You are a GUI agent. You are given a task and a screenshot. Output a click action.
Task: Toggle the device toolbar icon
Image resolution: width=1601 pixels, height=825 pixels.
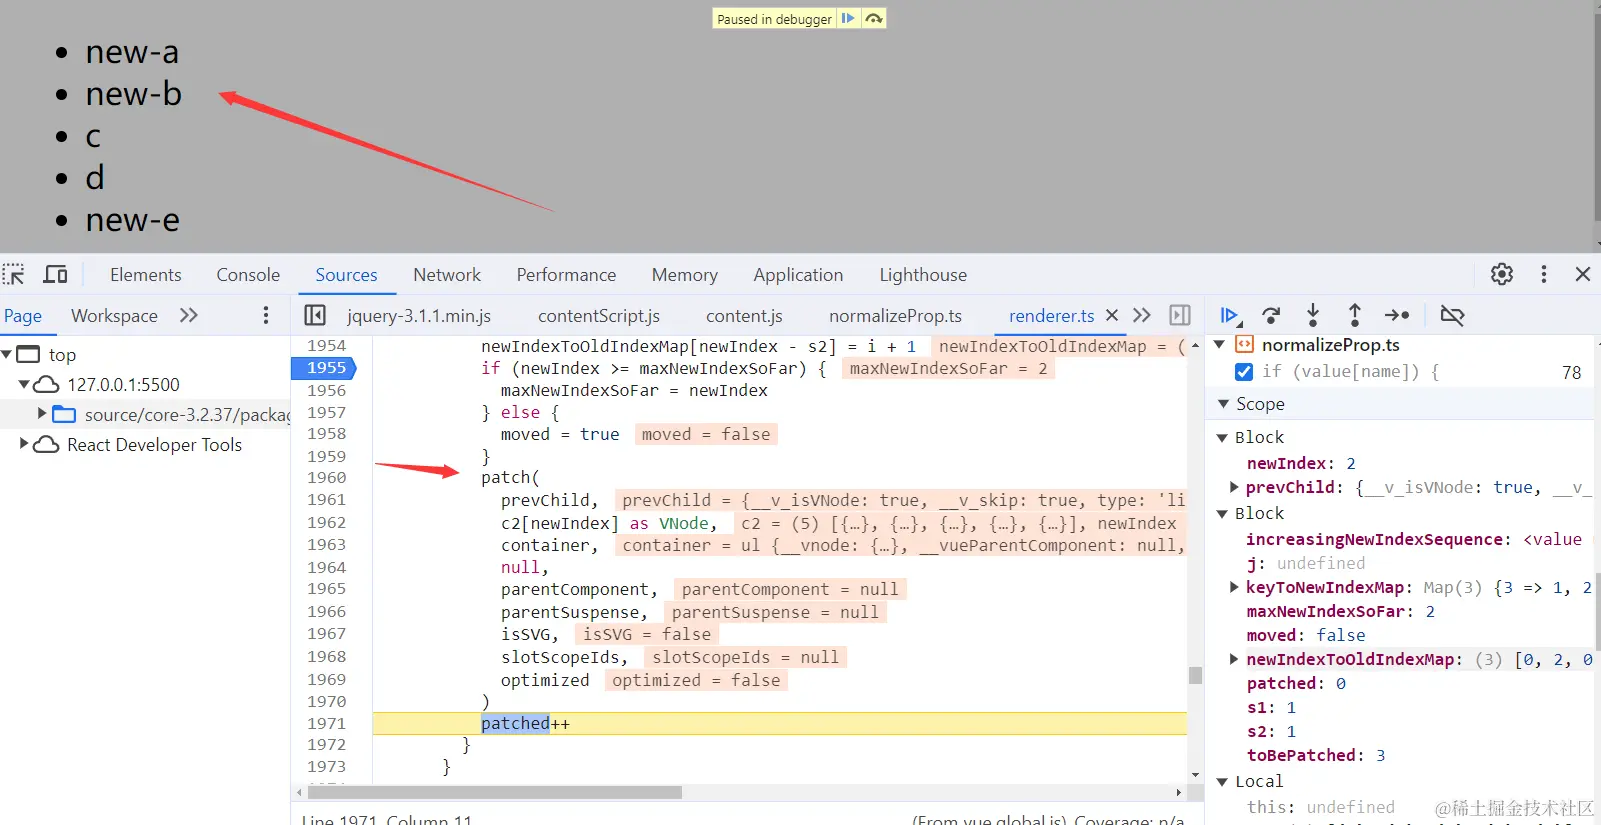tap(56, 274)
